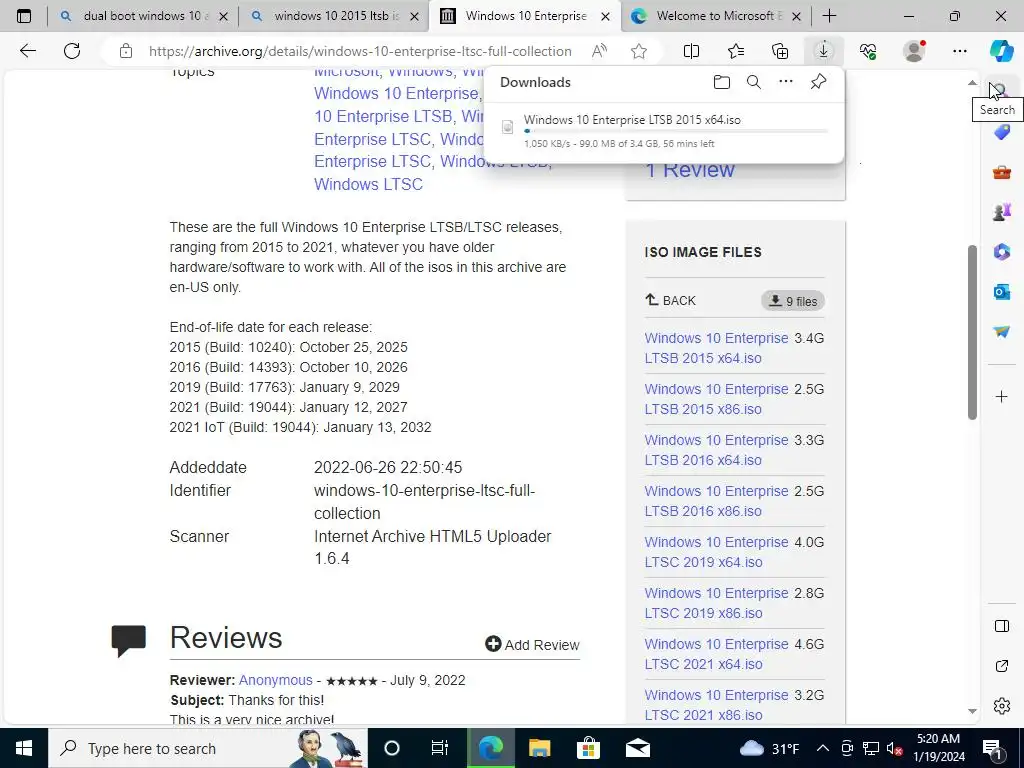Image resolution: width=1024 pixels, height=768 pixels.
Task: Close the Welcome to Microsoft Edge tab
Action: click(x=796, y=17)
